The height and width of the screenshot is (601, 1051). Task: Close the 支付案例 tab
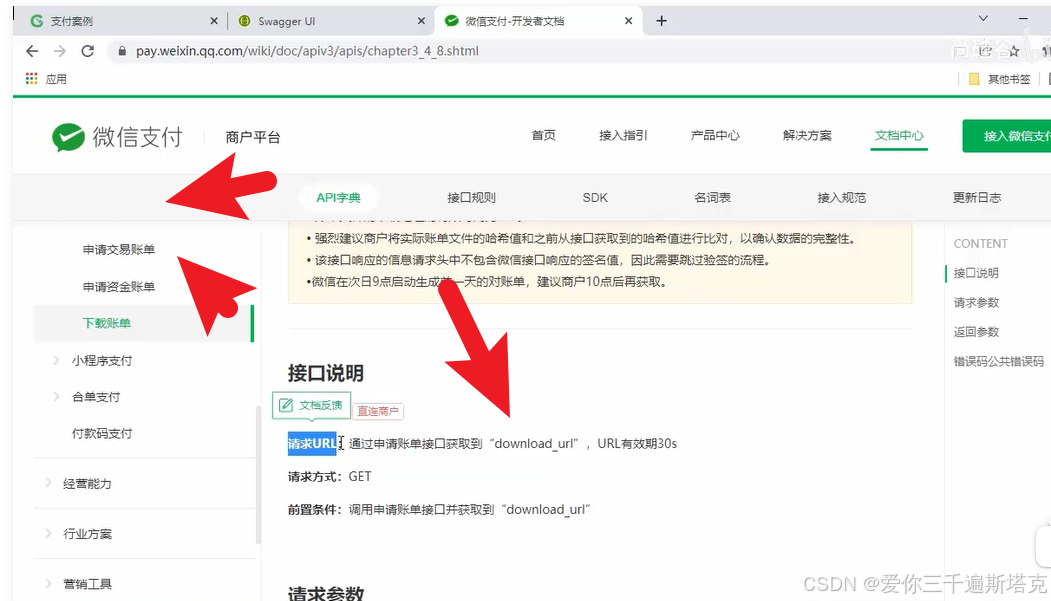pyautogui.click(x=214, y=21)
